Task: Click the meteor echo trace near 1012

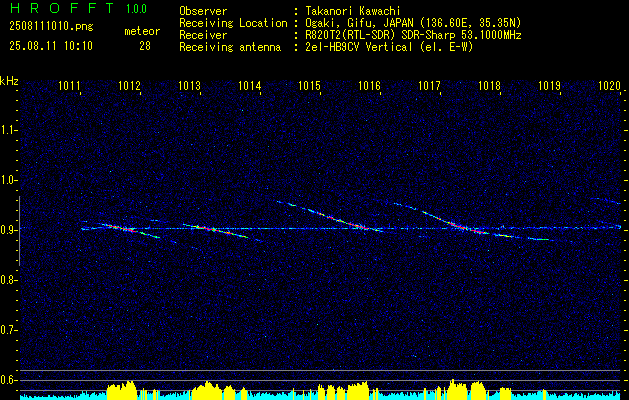Action: click(129, 230)
